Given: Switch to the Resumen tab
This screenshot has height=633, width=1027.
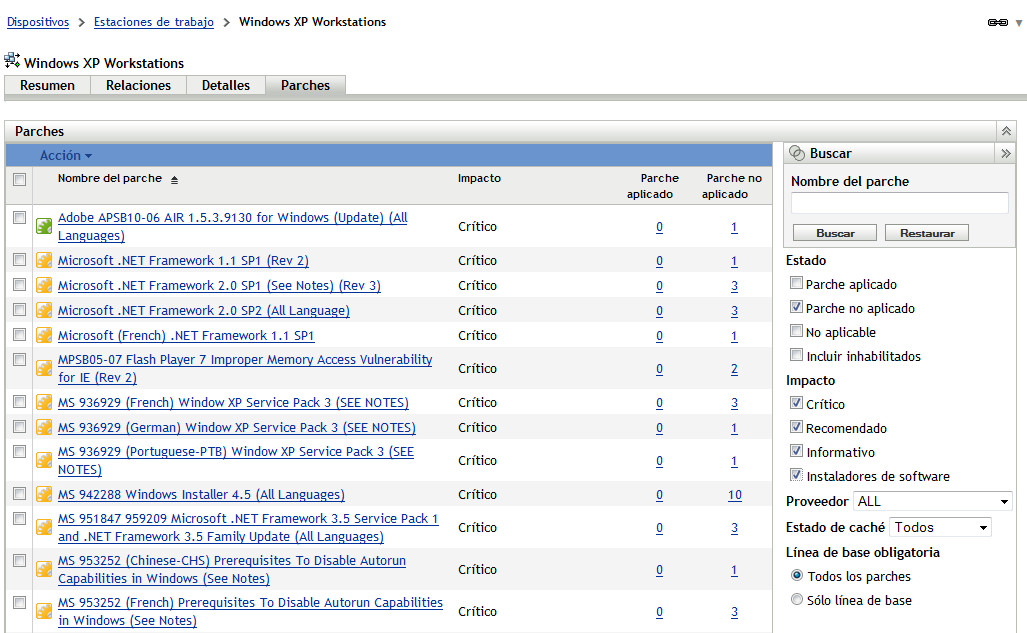Looking at the screenshot, I should tap(46, 85).
